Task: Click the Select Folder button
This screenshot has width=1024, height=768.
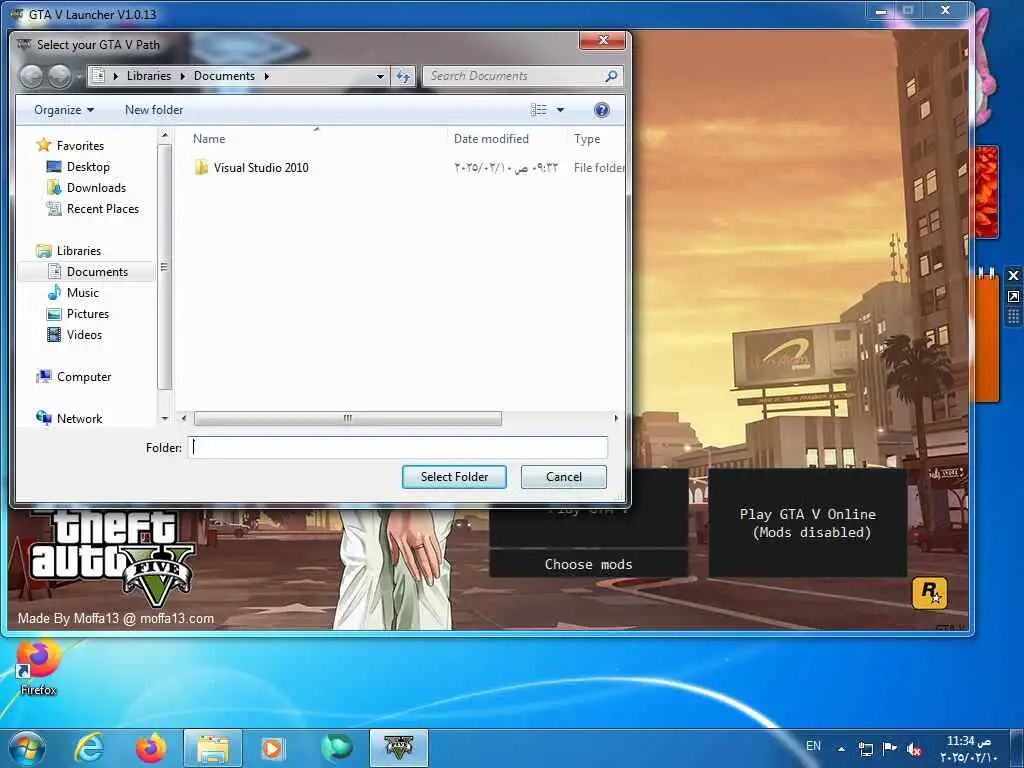Action: coord(454,477)
